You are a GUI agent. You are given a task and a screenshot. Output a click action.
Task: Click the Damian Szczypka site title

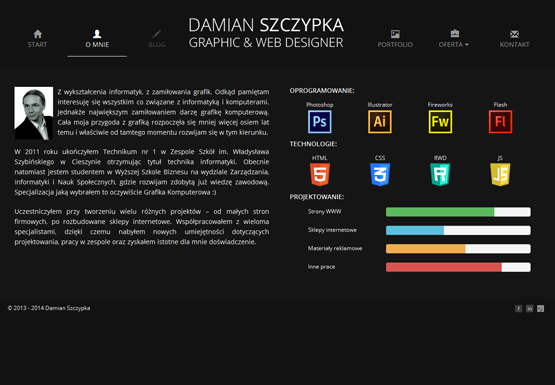(266, 33)
